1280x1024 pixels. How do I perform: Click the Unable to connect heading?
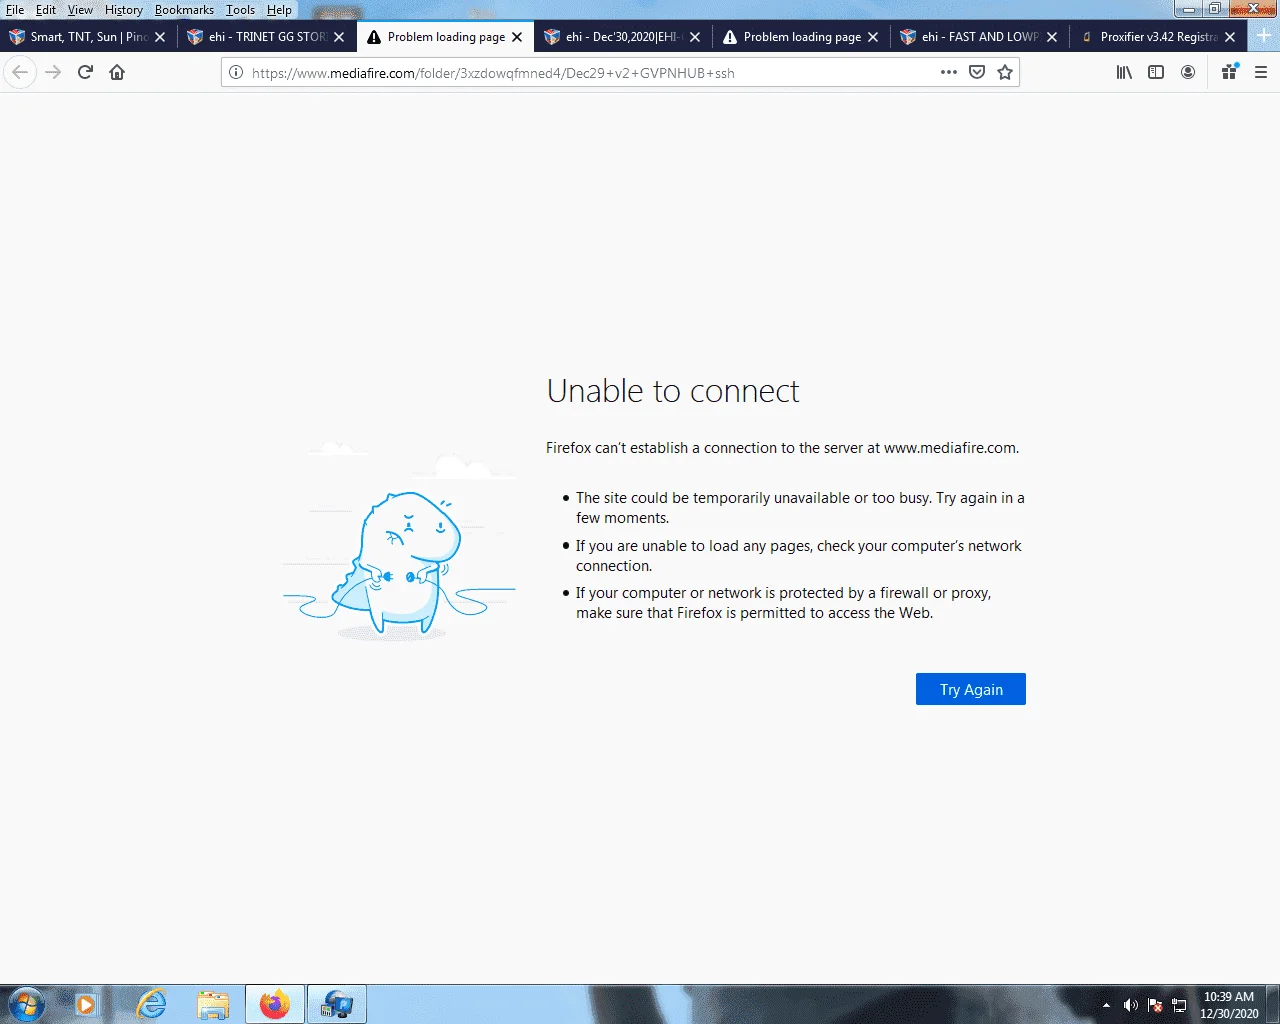(673, 391)
